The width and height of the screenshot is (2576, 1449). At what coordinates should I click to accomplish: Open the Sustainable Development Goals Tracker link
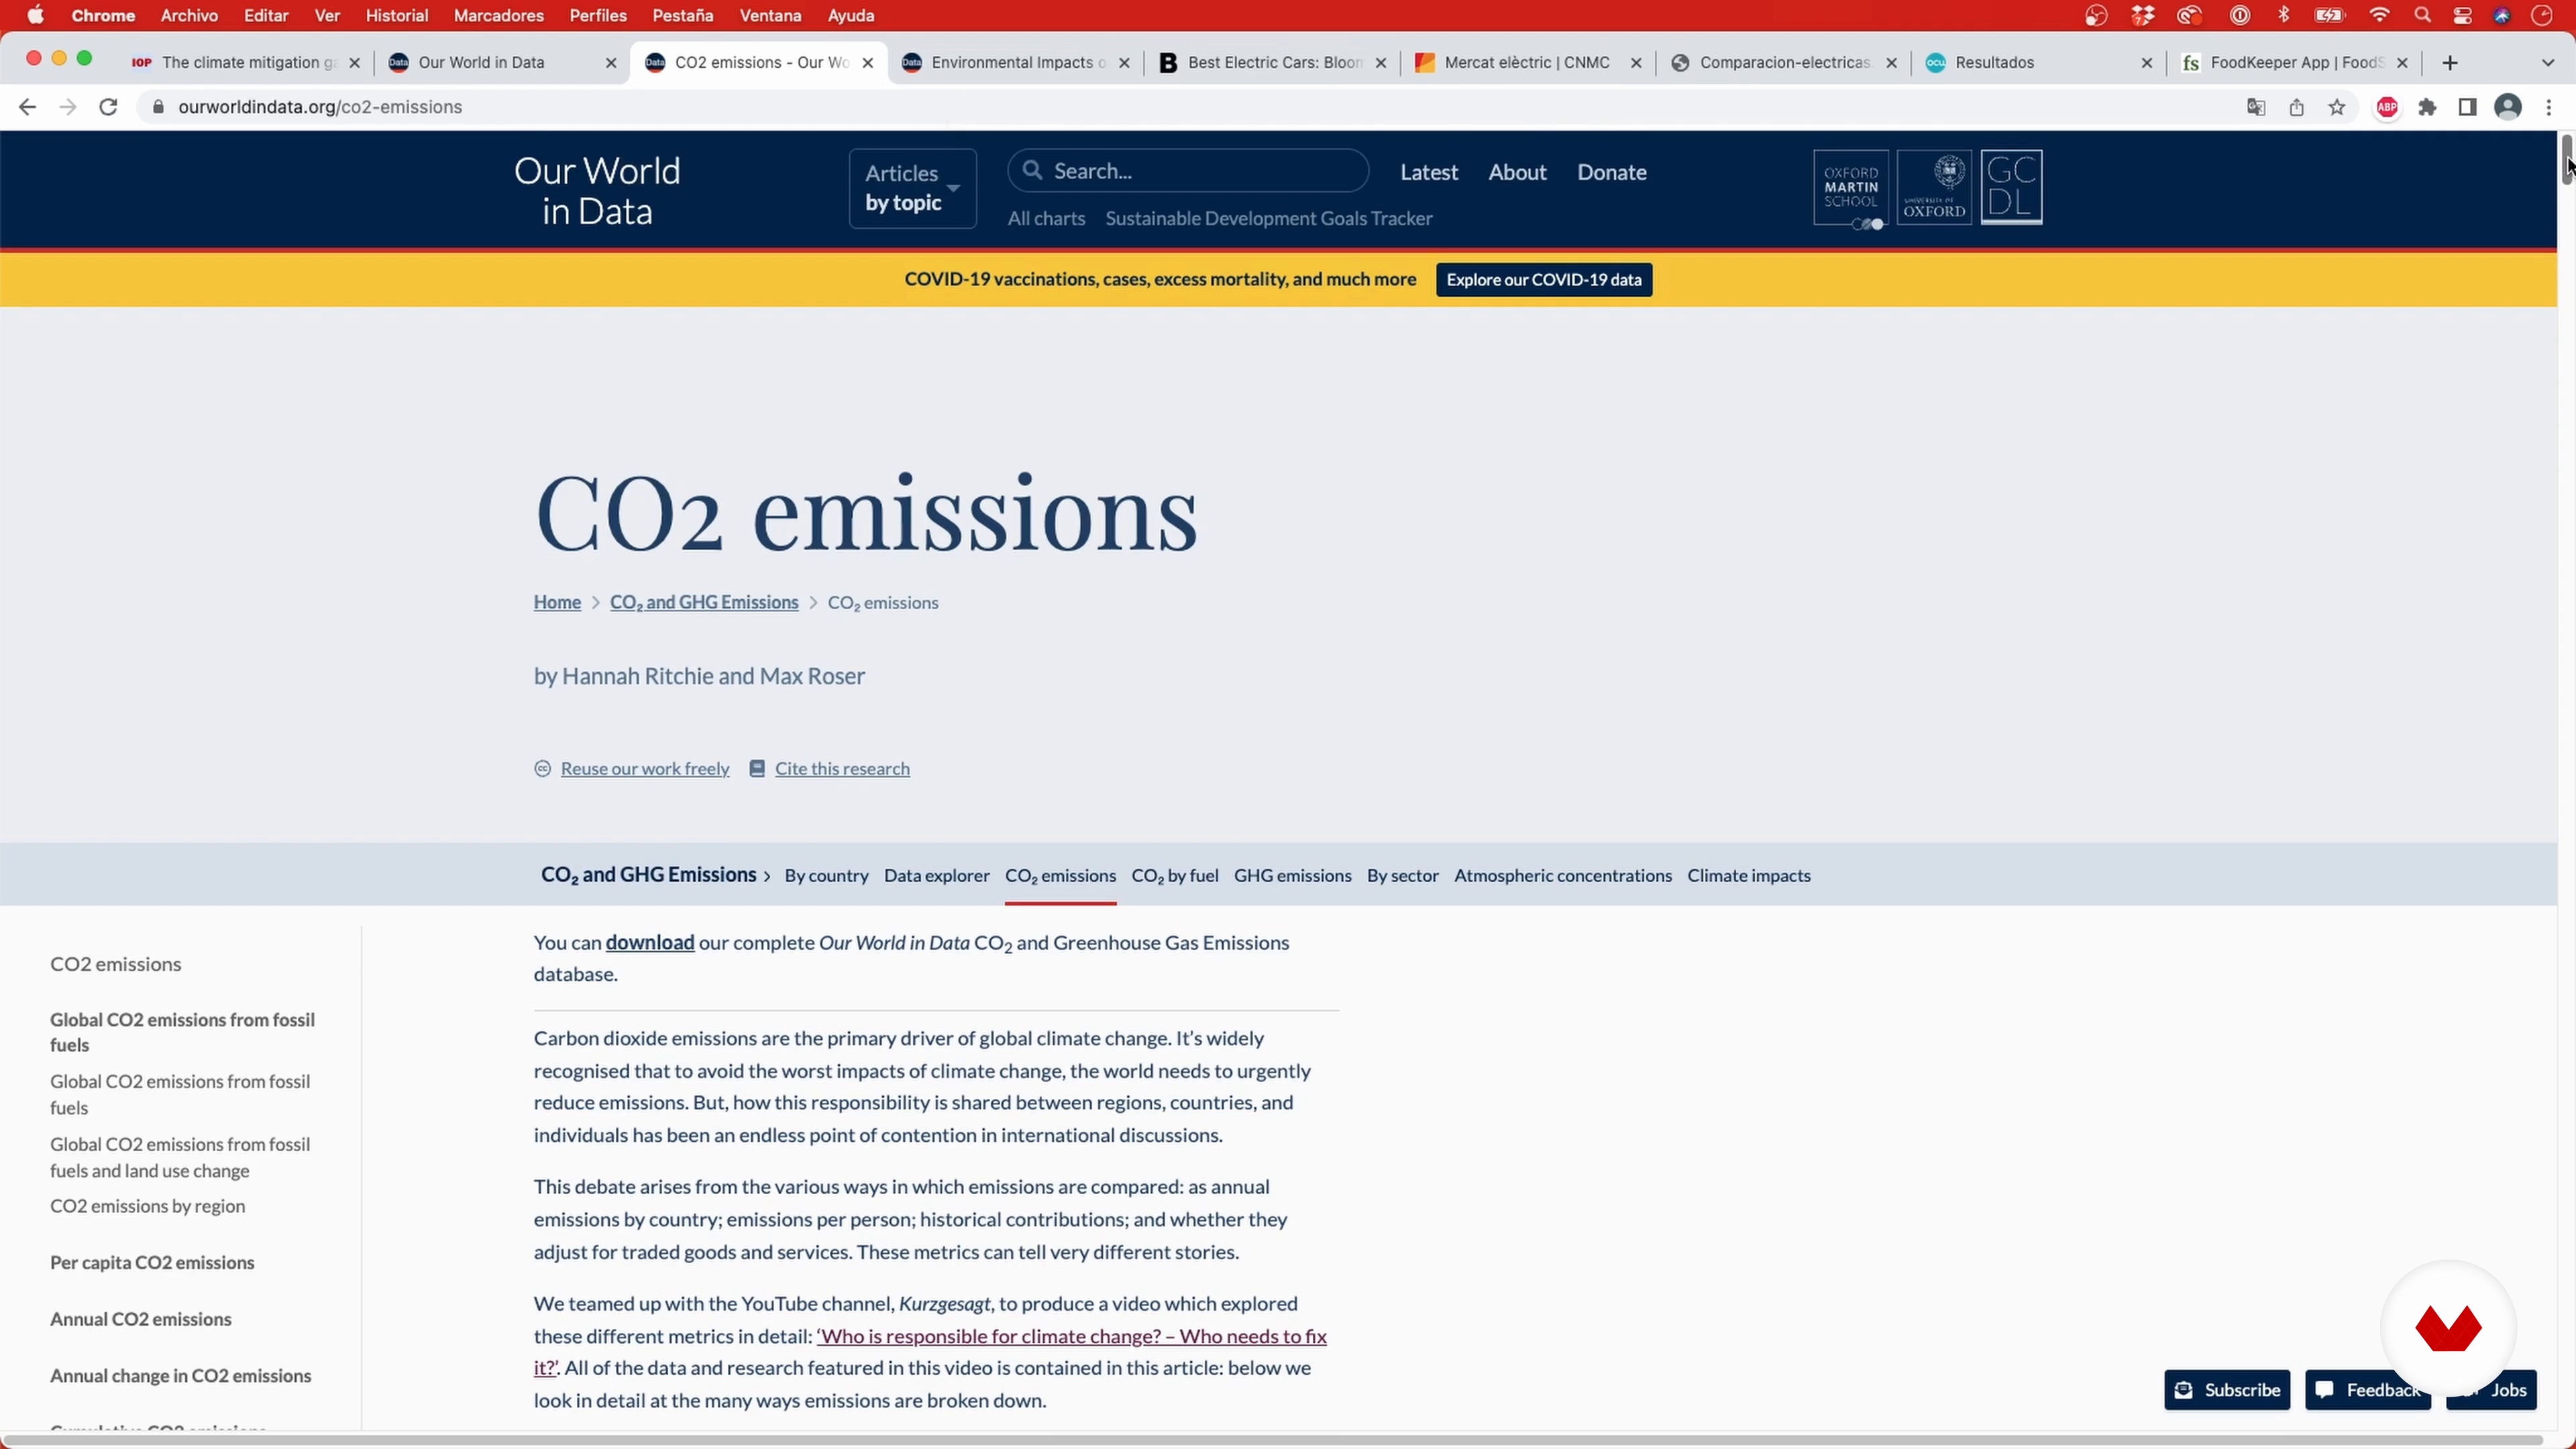tap(1269, 219)
